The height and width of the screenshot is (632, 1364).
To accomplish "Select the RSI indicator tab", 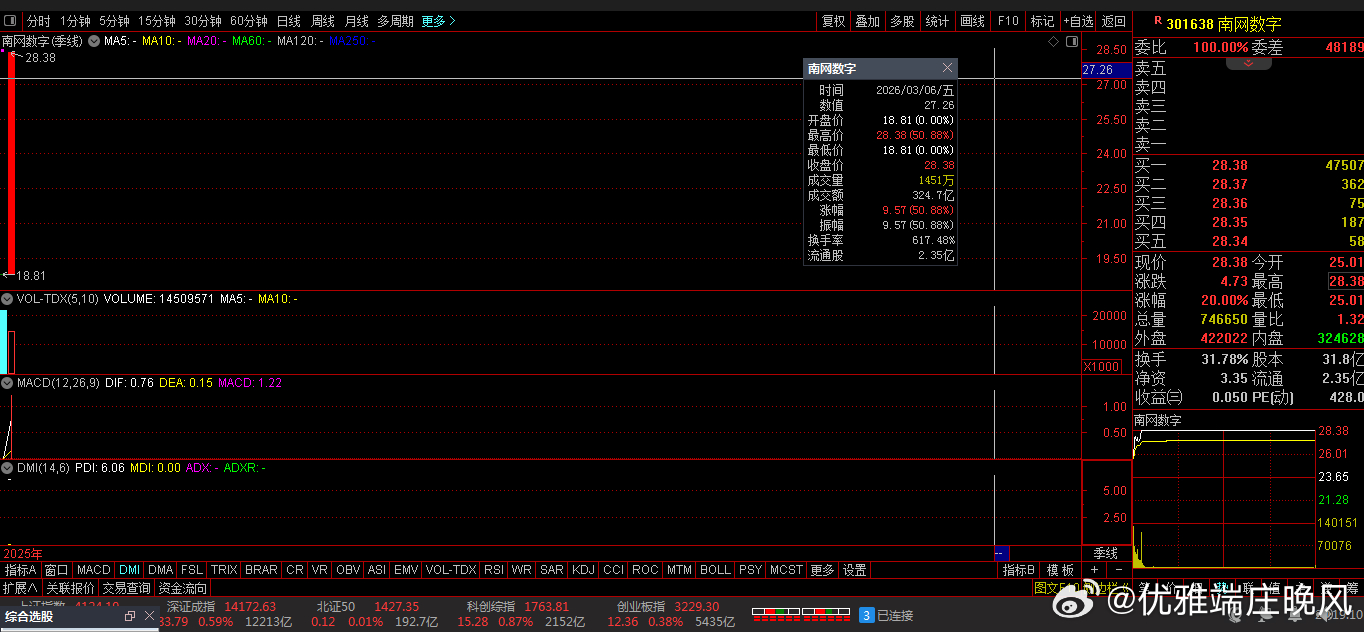I will (494, 570).
